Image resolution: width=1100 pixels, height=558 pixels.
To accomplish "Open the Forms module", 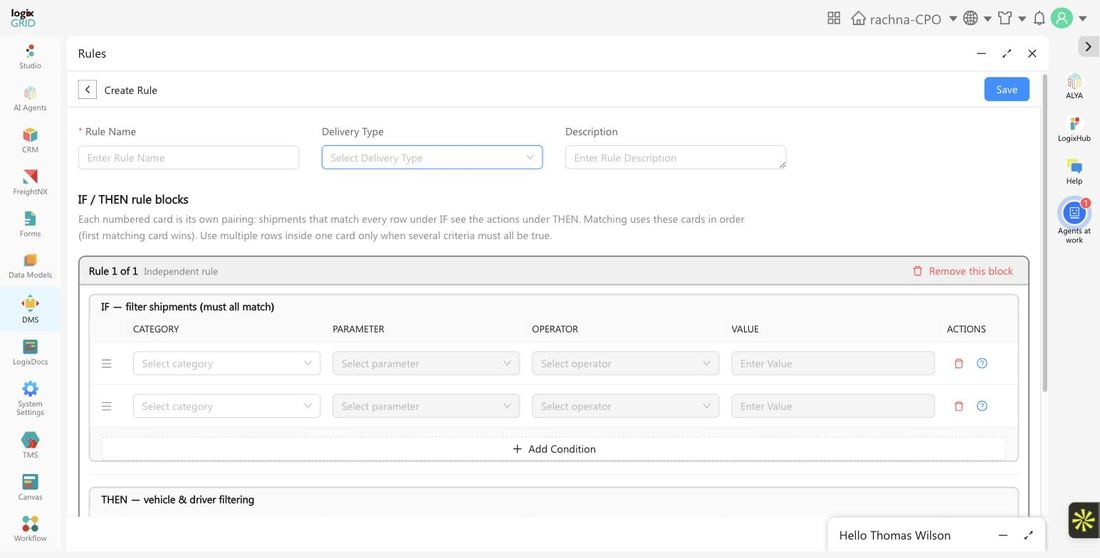I will 30,225.
